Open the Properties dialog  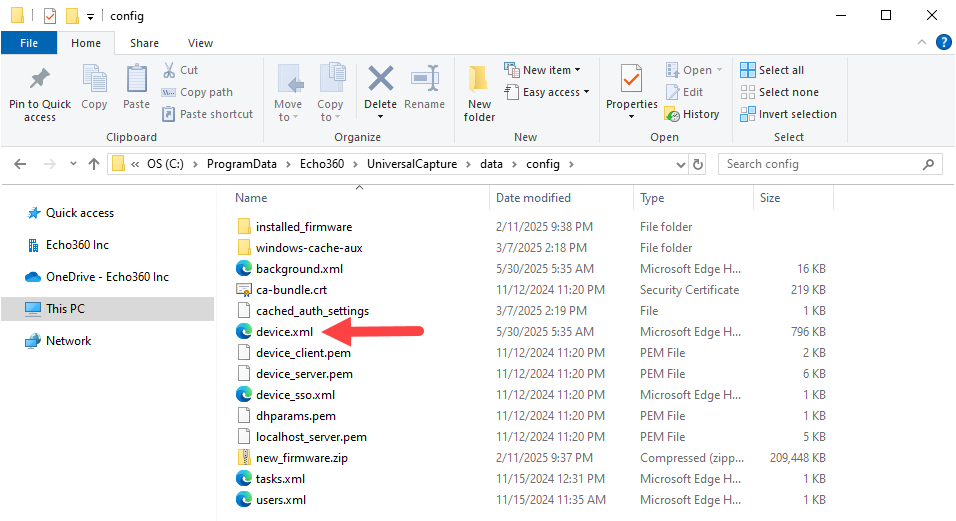pos(632,87)
